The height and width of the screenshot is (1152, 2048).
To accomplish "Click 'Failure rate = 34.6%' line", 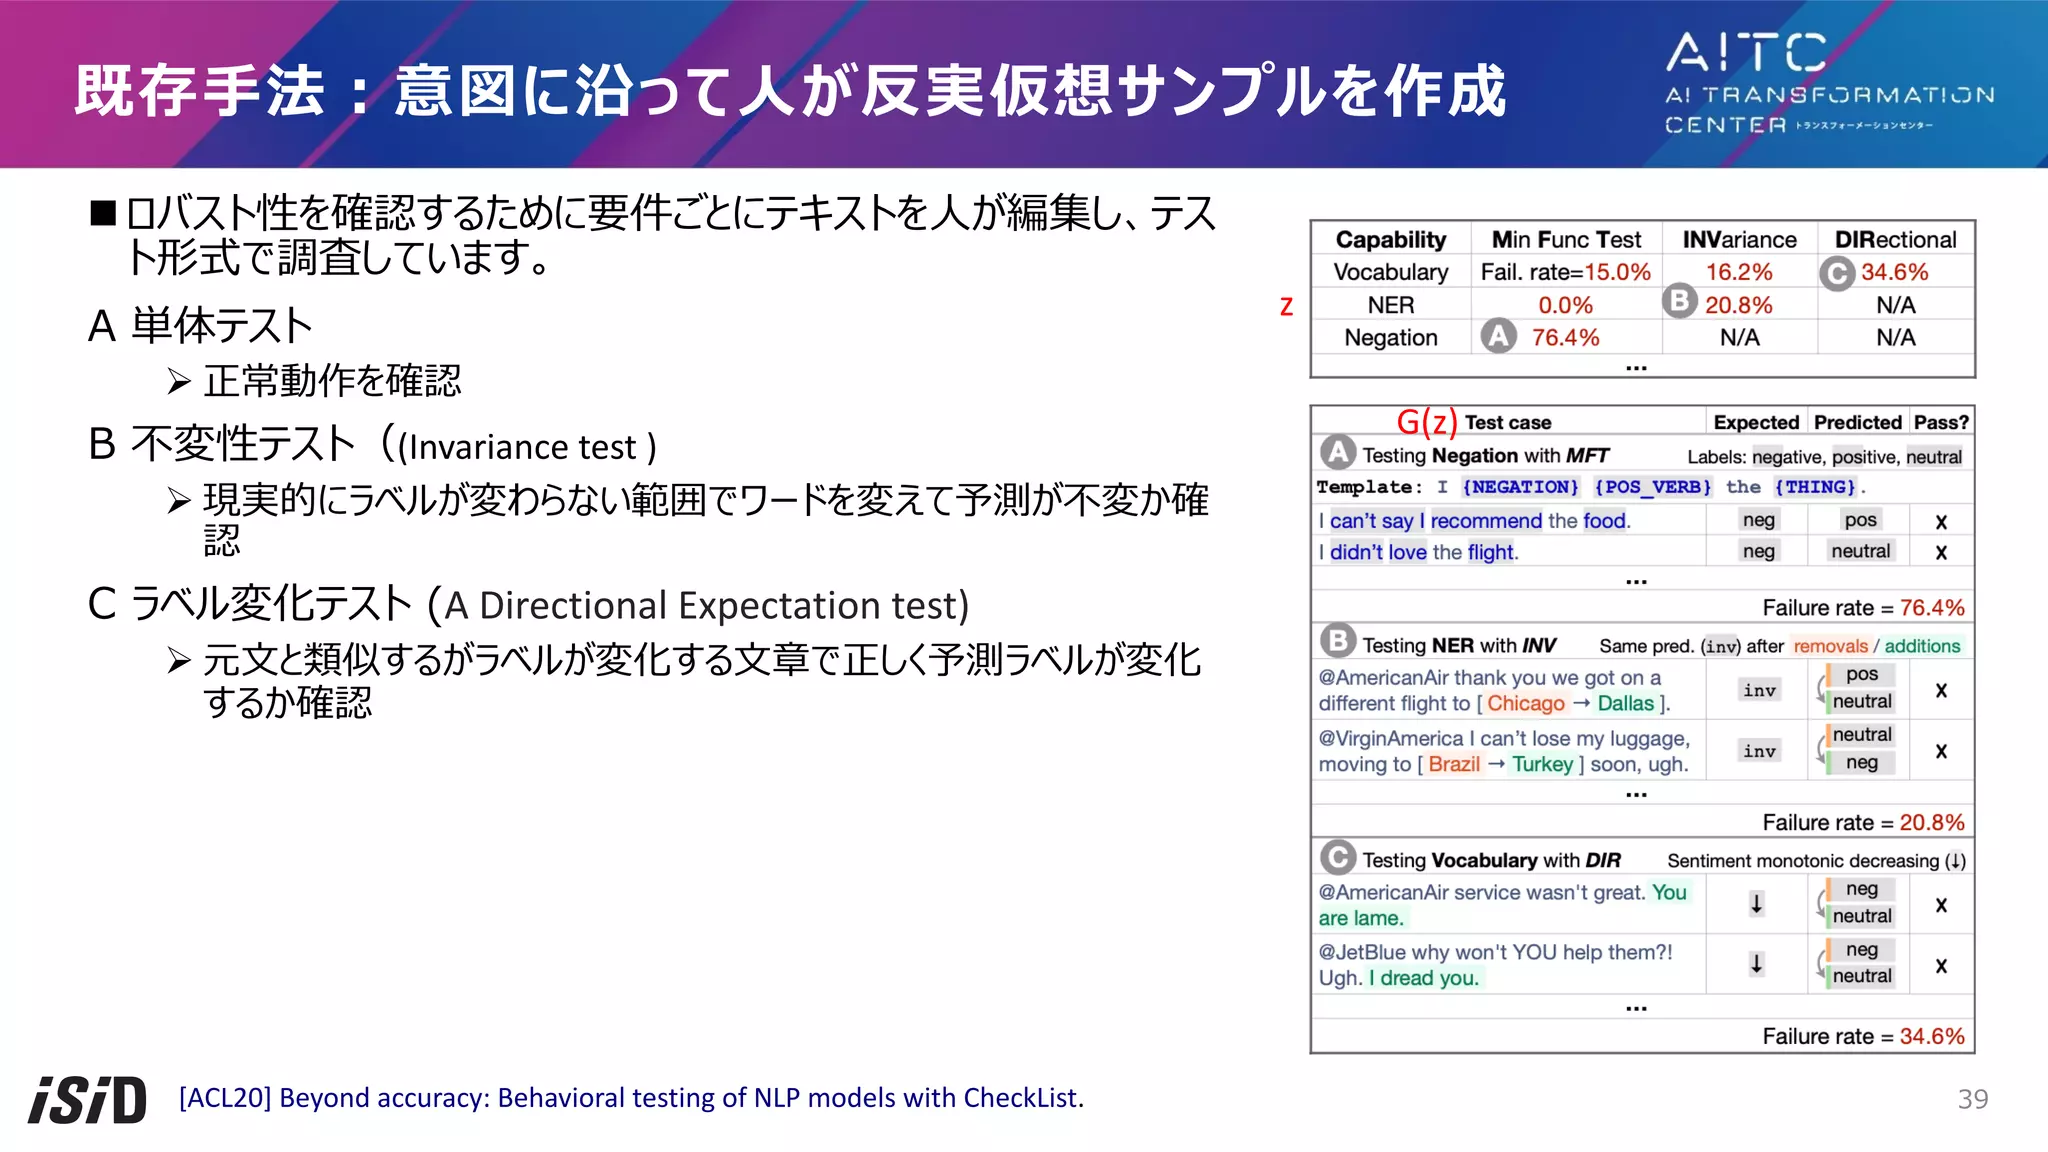I will [1863, 1037].
